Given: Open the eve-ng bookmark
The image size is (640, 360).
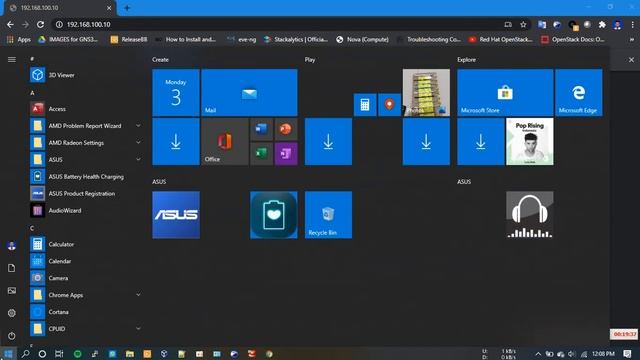Looking at the screenshot, I should 242,40.
